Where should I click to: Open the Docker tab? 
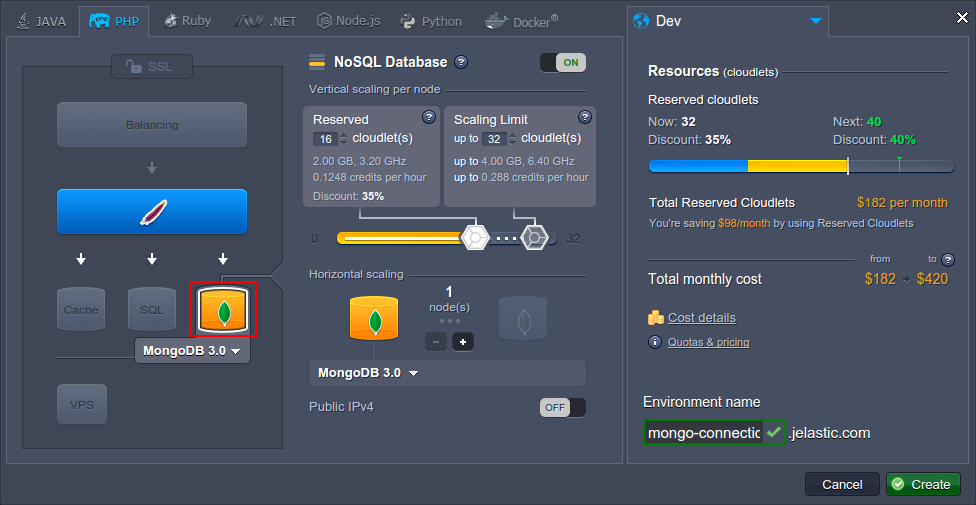click(521, 22)
